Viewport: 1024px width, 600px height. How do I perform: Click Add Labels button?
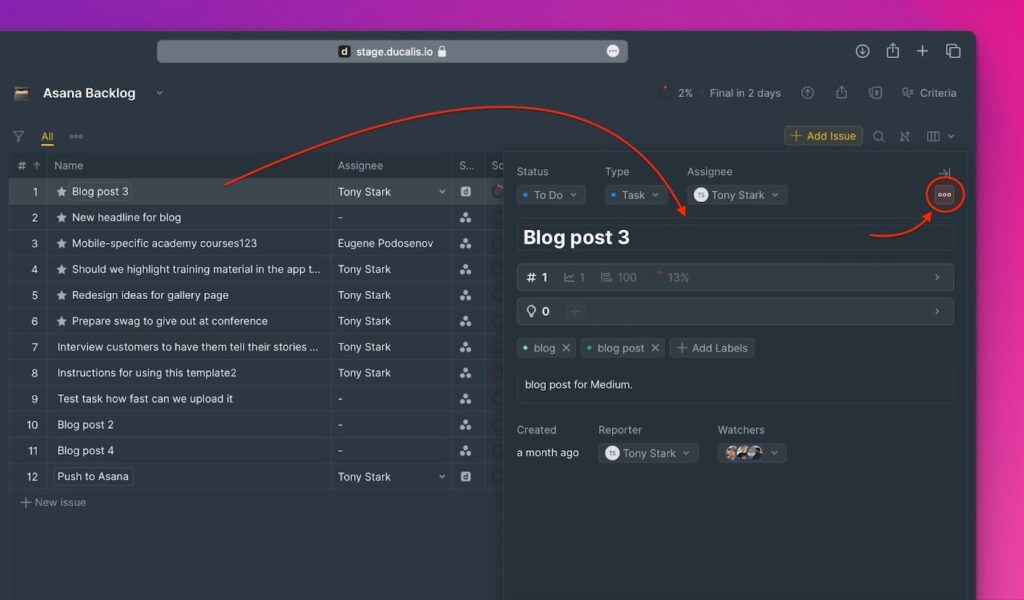click(712, 348)
